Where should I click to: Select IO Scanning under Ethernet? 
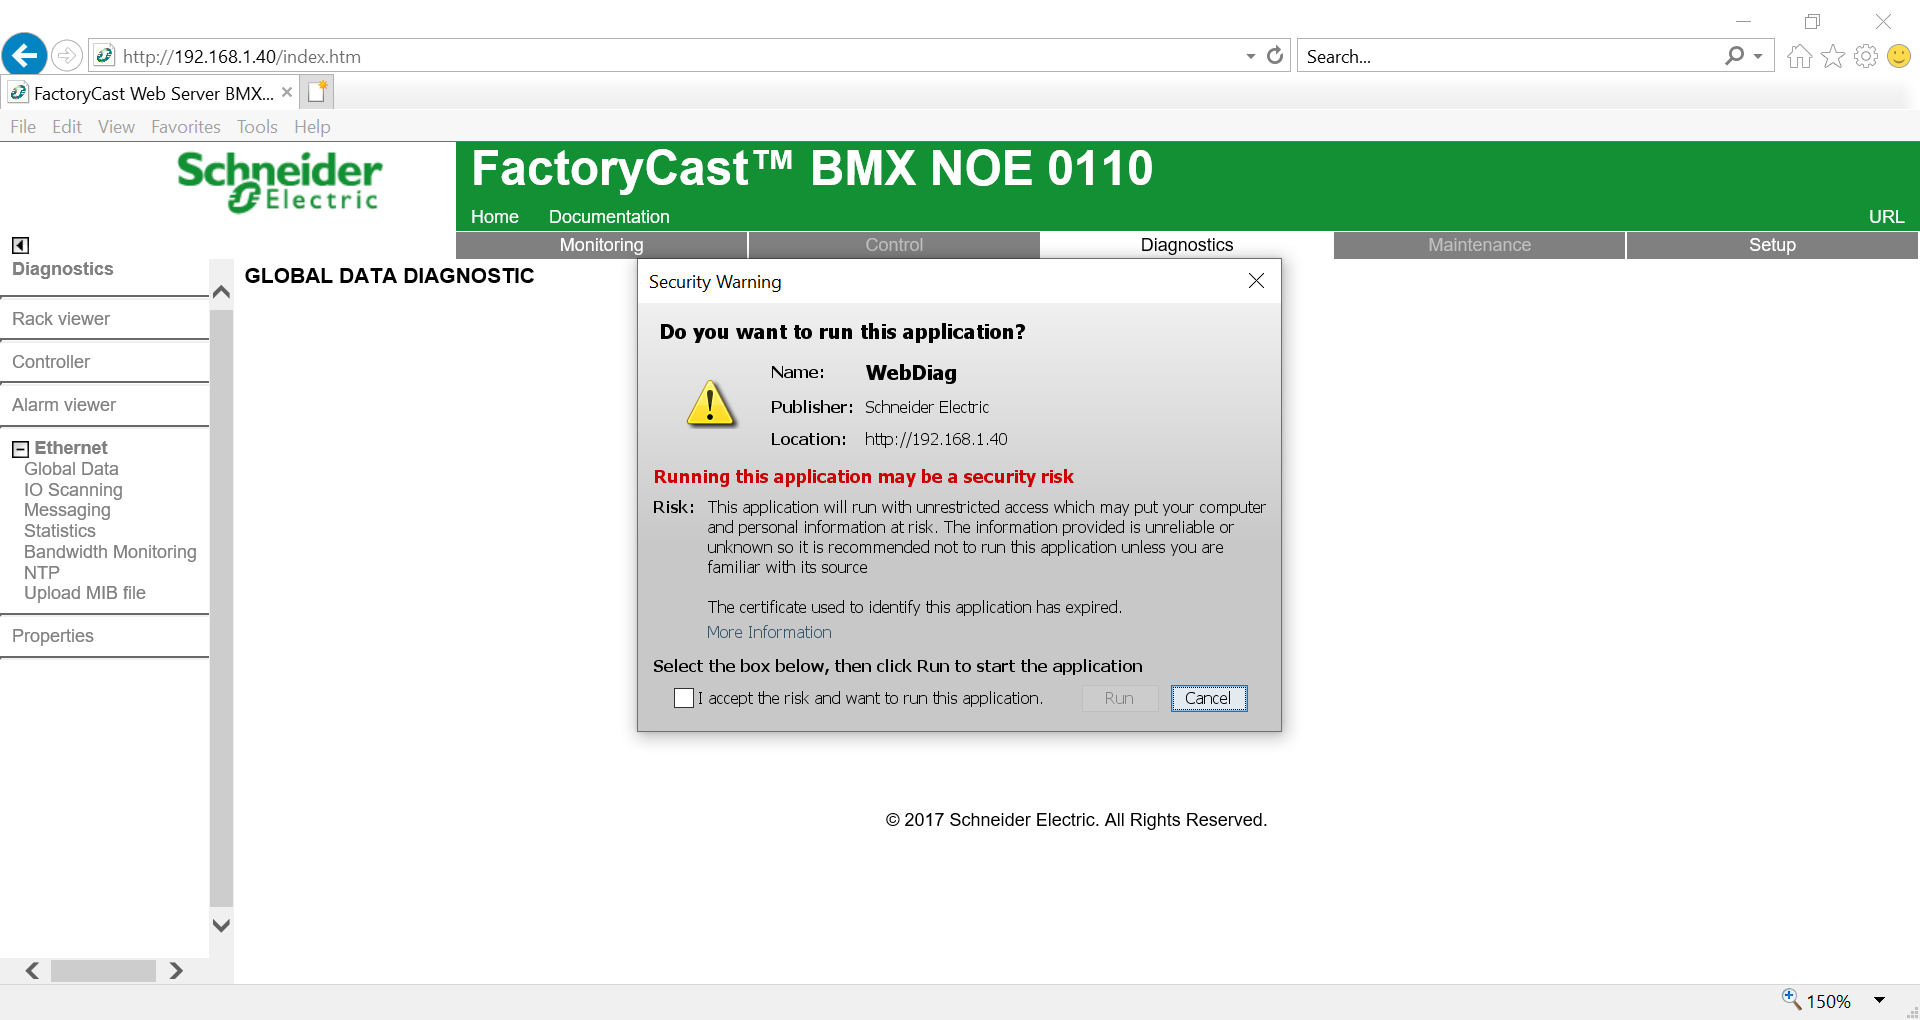click(x=73, y=490)
